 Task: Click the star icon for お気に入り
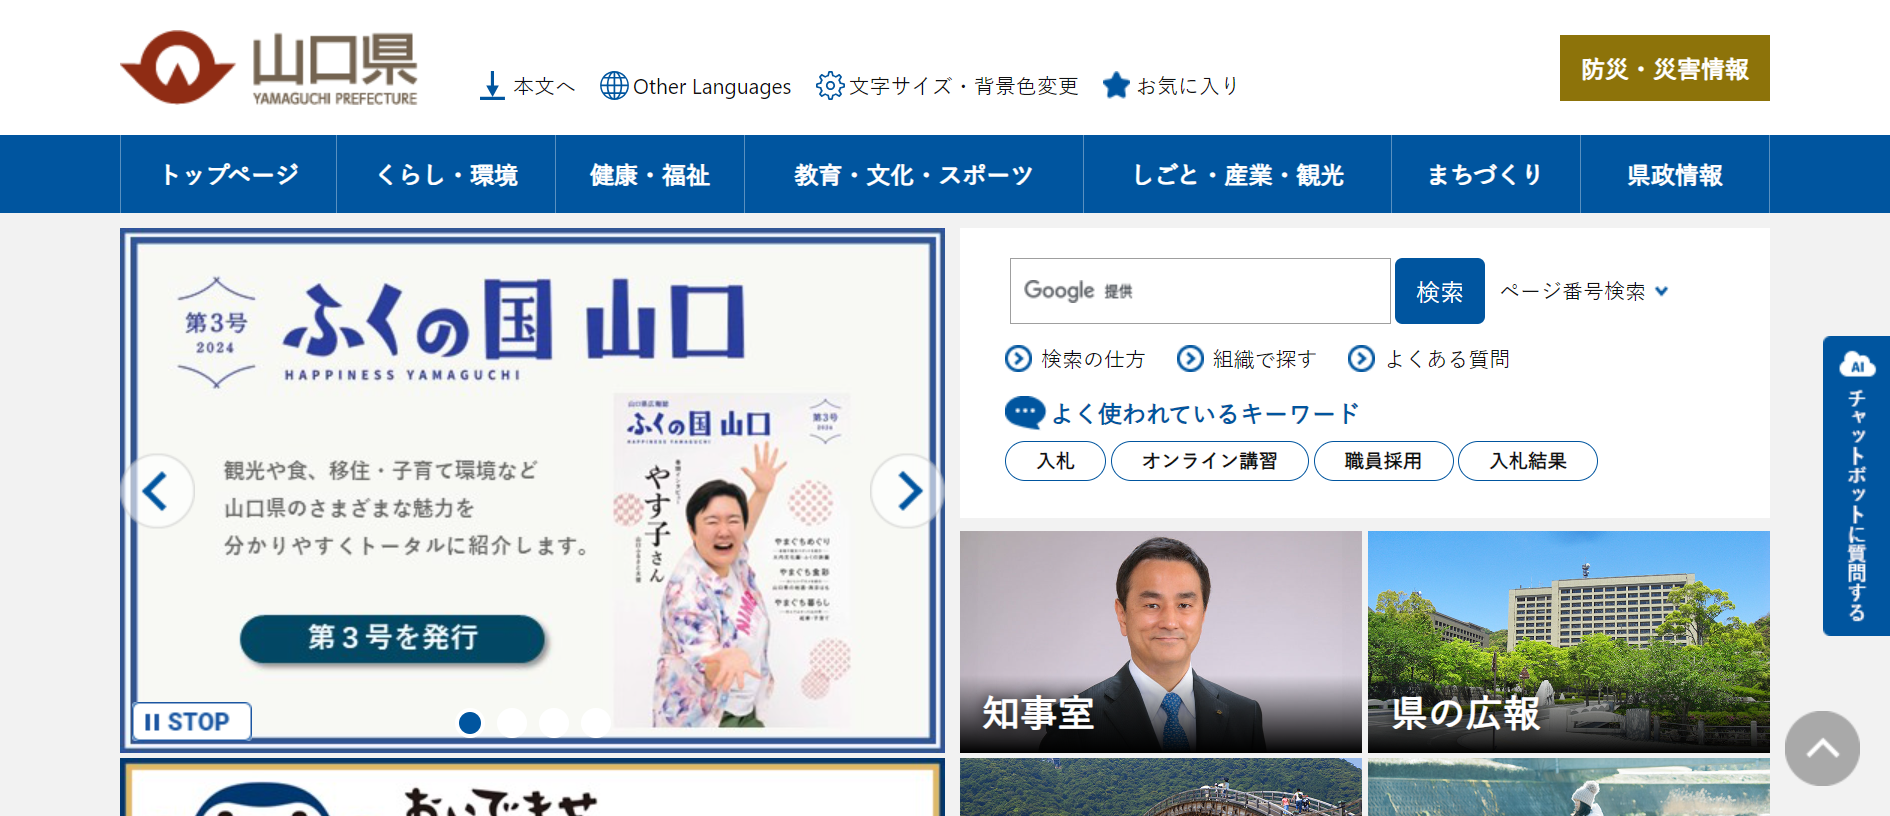click(x=1116, y=86)
